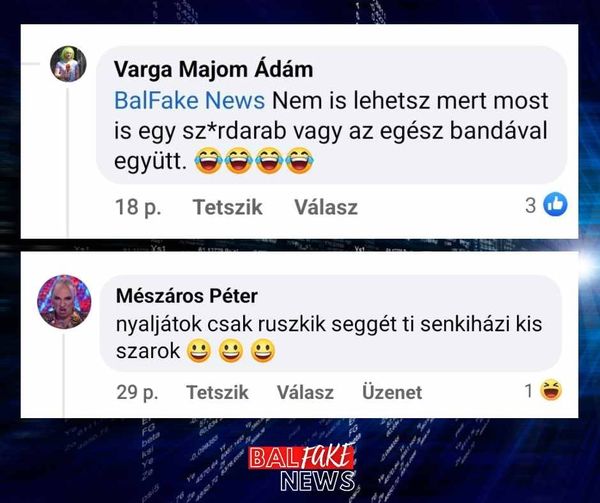Image resolution: width=600 pixels, height=503 pixels.
Task: Open the tagged BalFake News mention link
Action: pos(189,101)
